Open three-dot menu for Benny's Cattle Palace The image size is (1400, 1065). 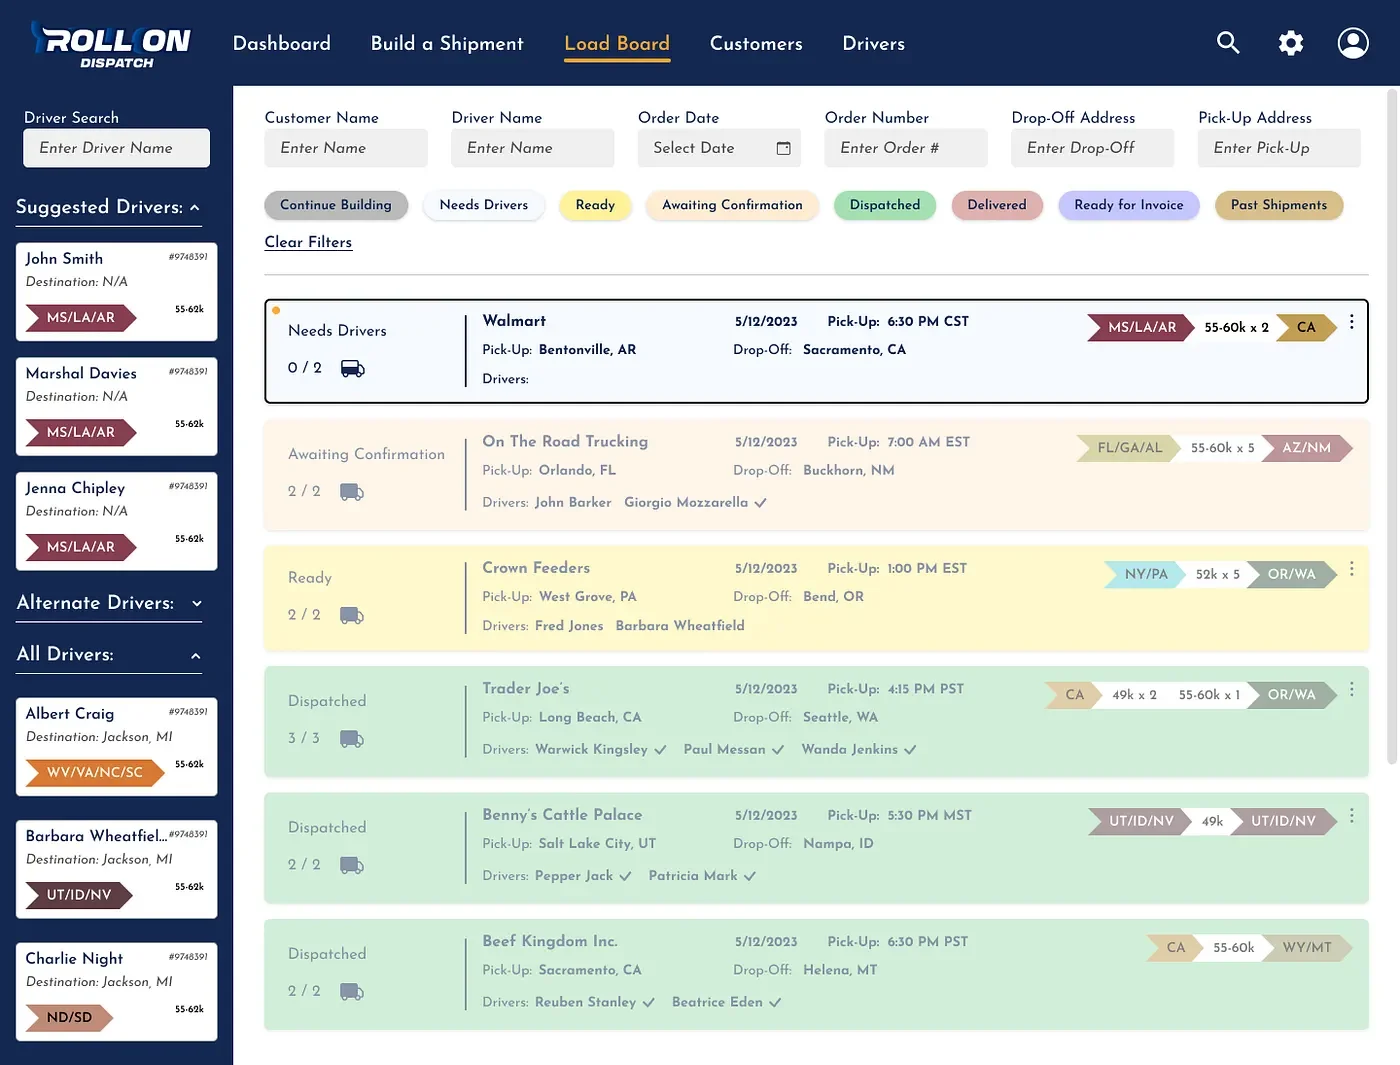[x=1352, y=816]
